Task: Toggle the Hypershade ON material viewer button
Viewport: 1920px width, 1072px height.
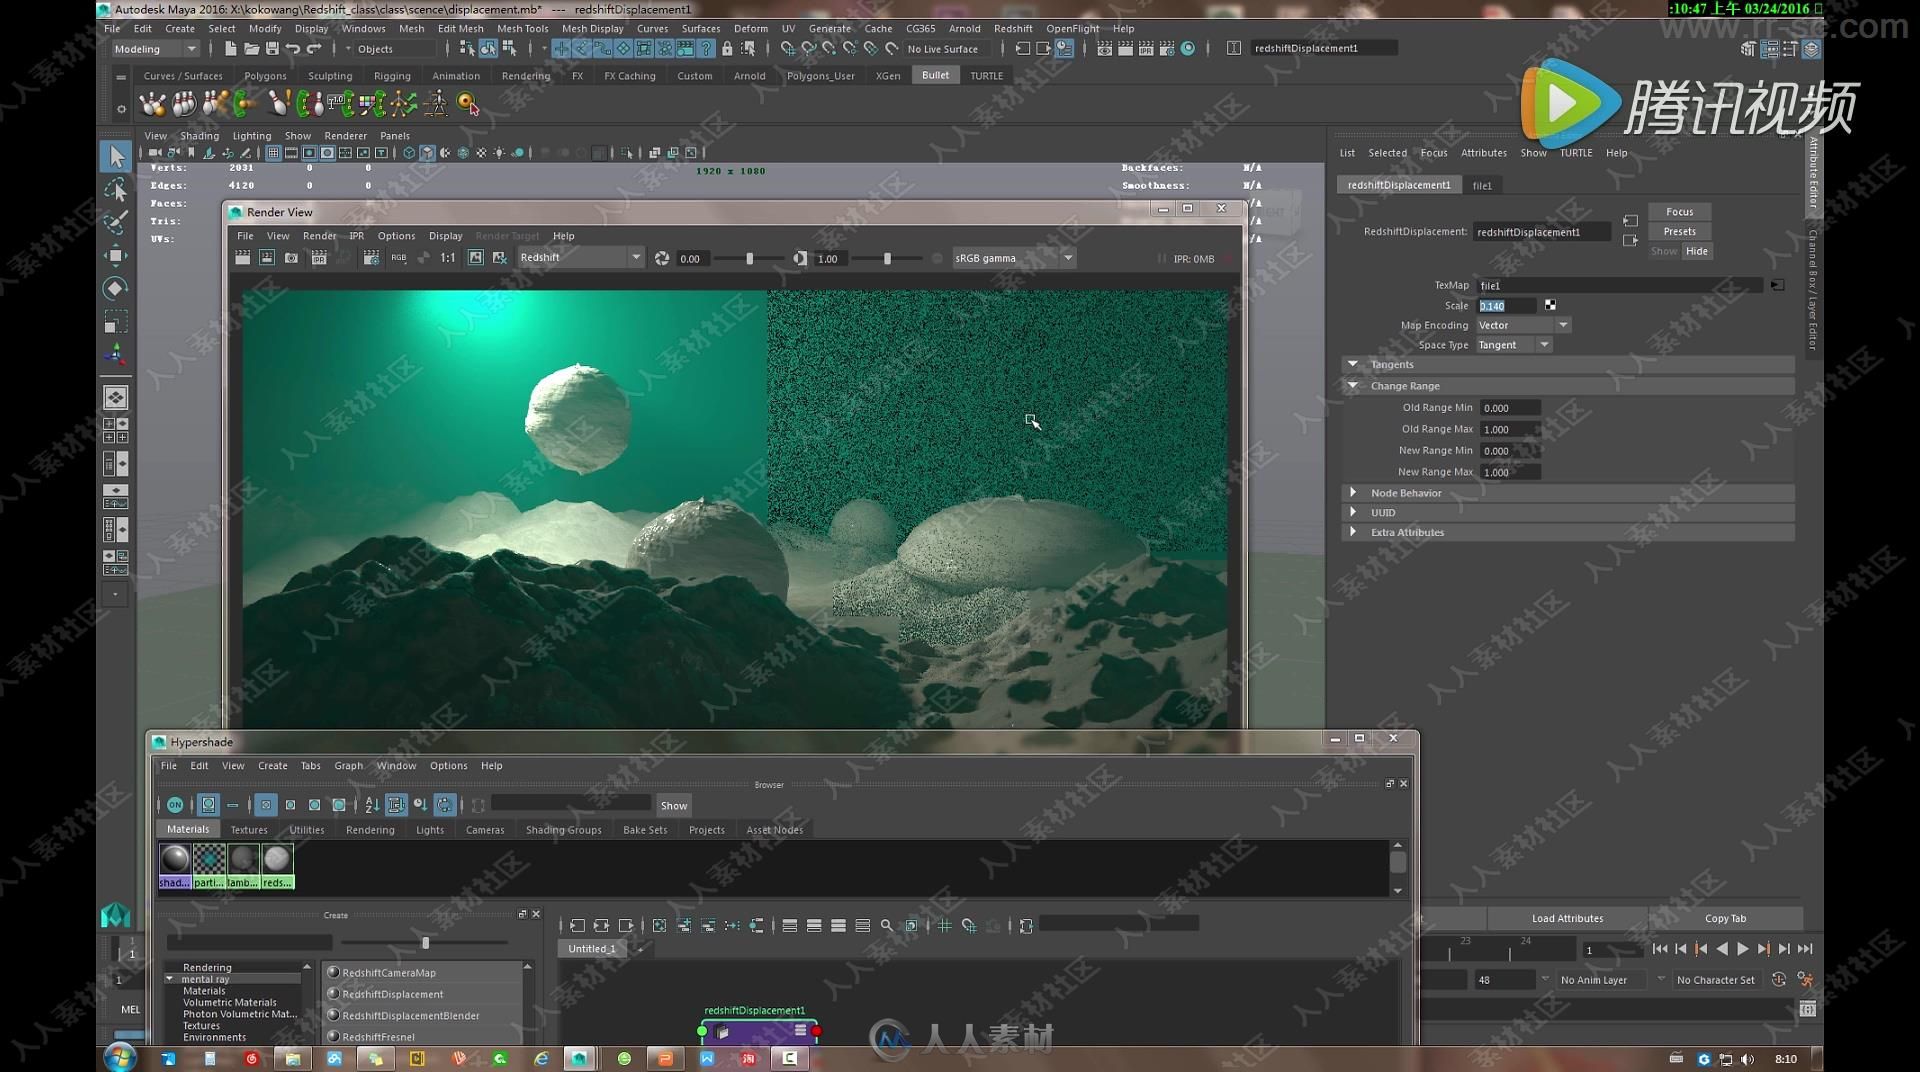Action: pyautogui.click(x=175, y=805)
